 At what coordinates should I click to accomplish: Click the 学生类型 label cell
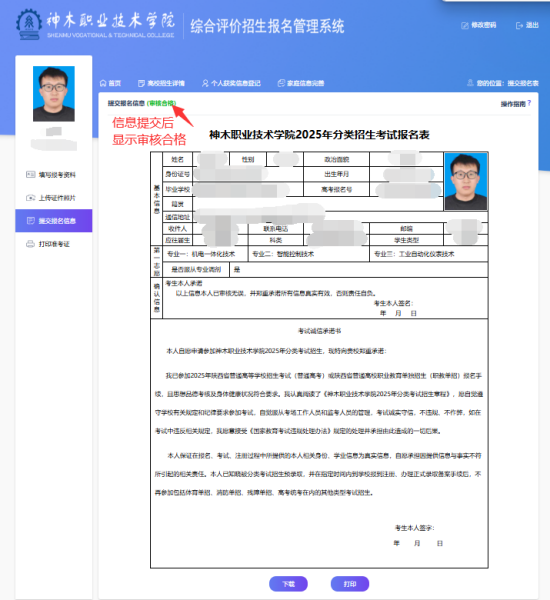pyautogui.click(x=406, y=240)
